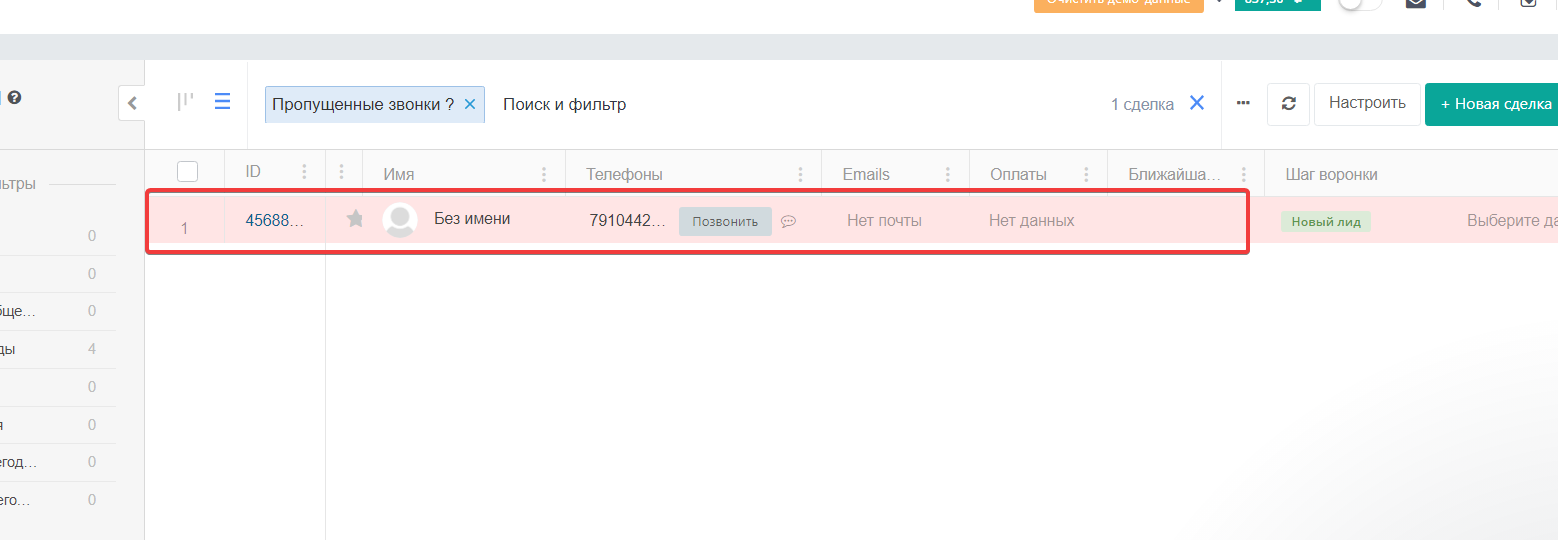1558x540 pixels.
Task: Tick the select-all checkbox in header
Action: [x=187, y=172]
